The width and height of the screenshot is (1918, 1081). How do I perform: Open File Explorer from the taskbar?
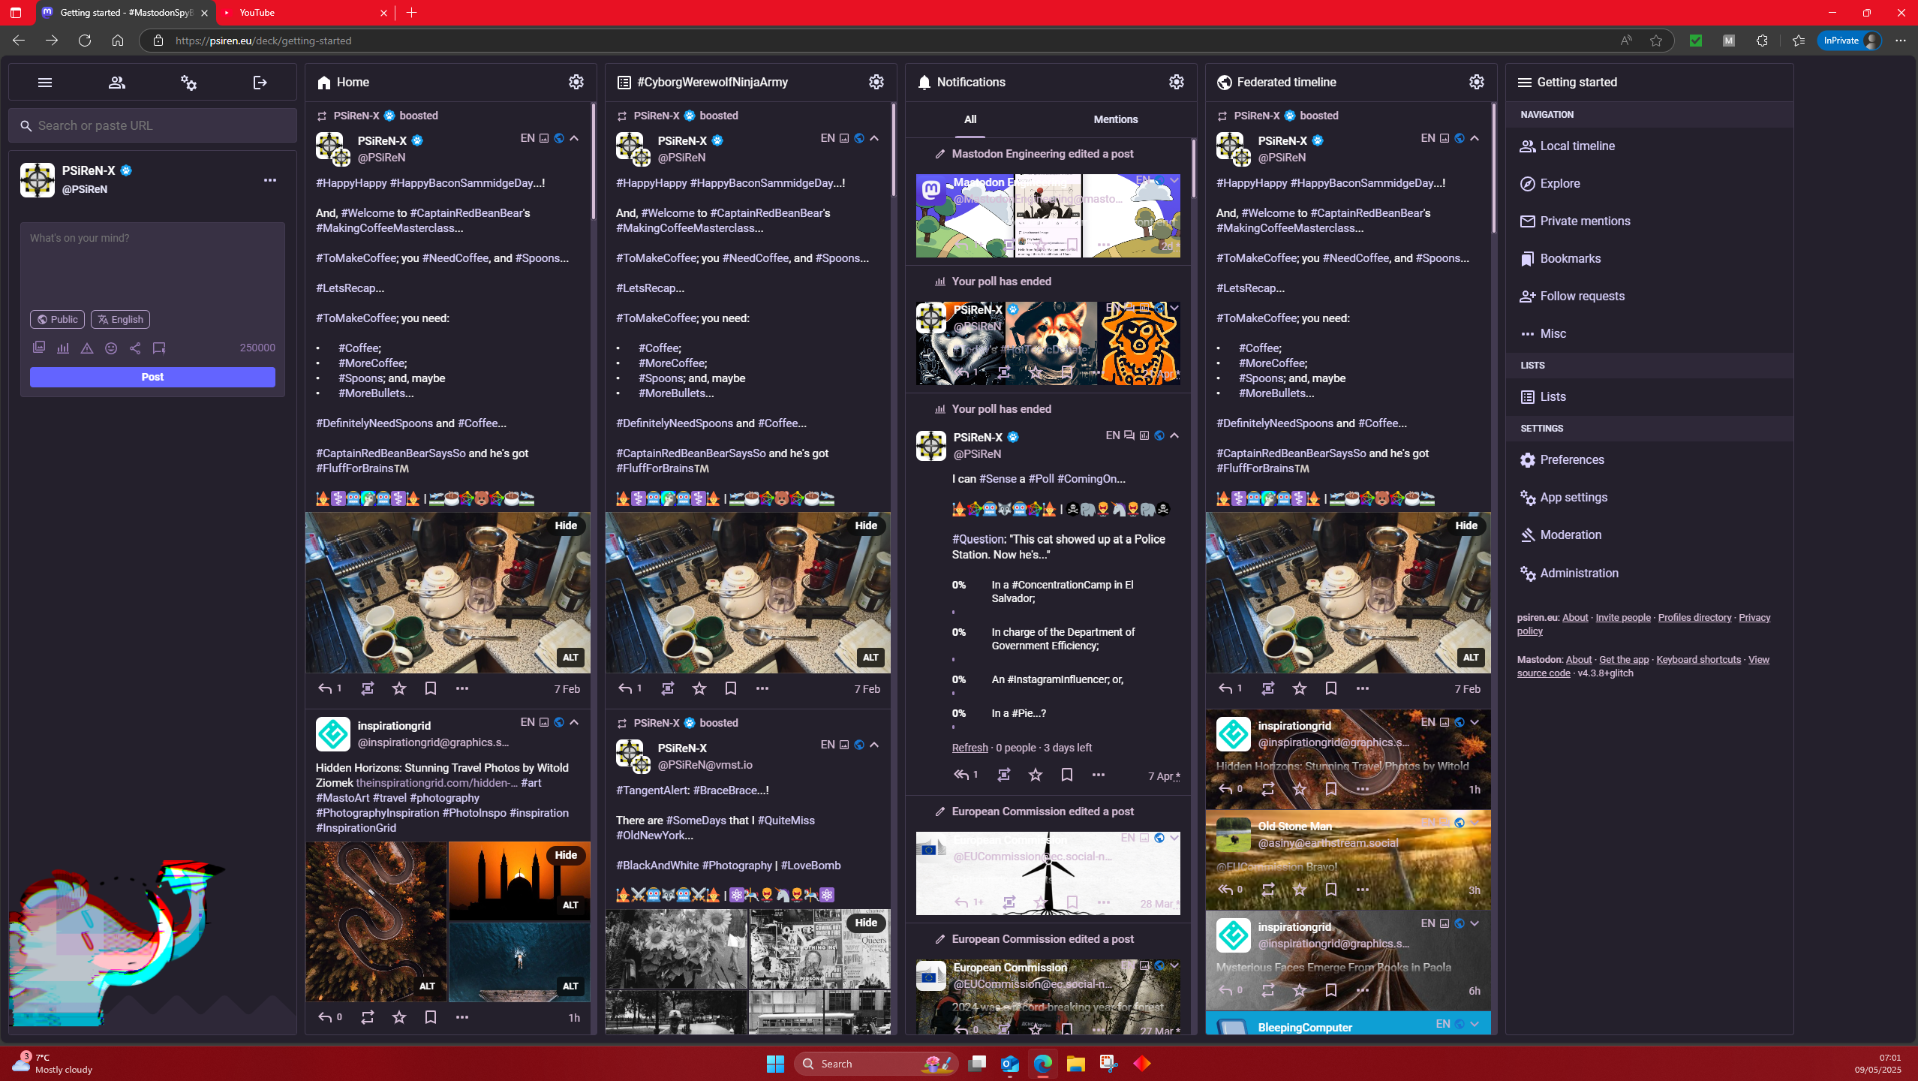pos(1076,1064)
